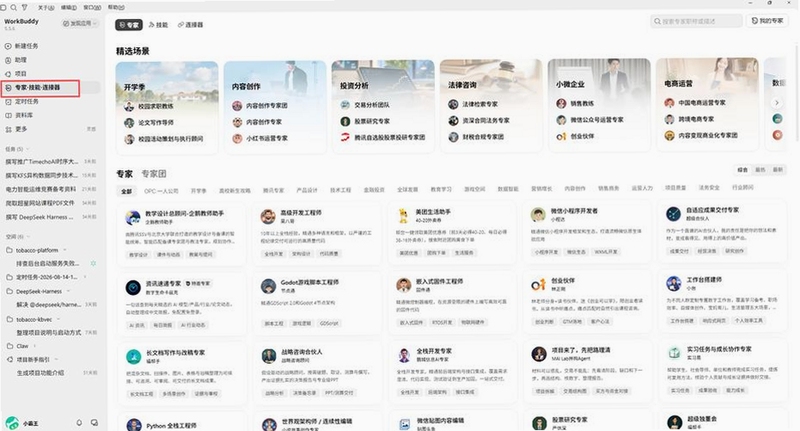The image size is (800, 431).
Task: Collapse the 空间 (6) section header
Action: (17, 237)
